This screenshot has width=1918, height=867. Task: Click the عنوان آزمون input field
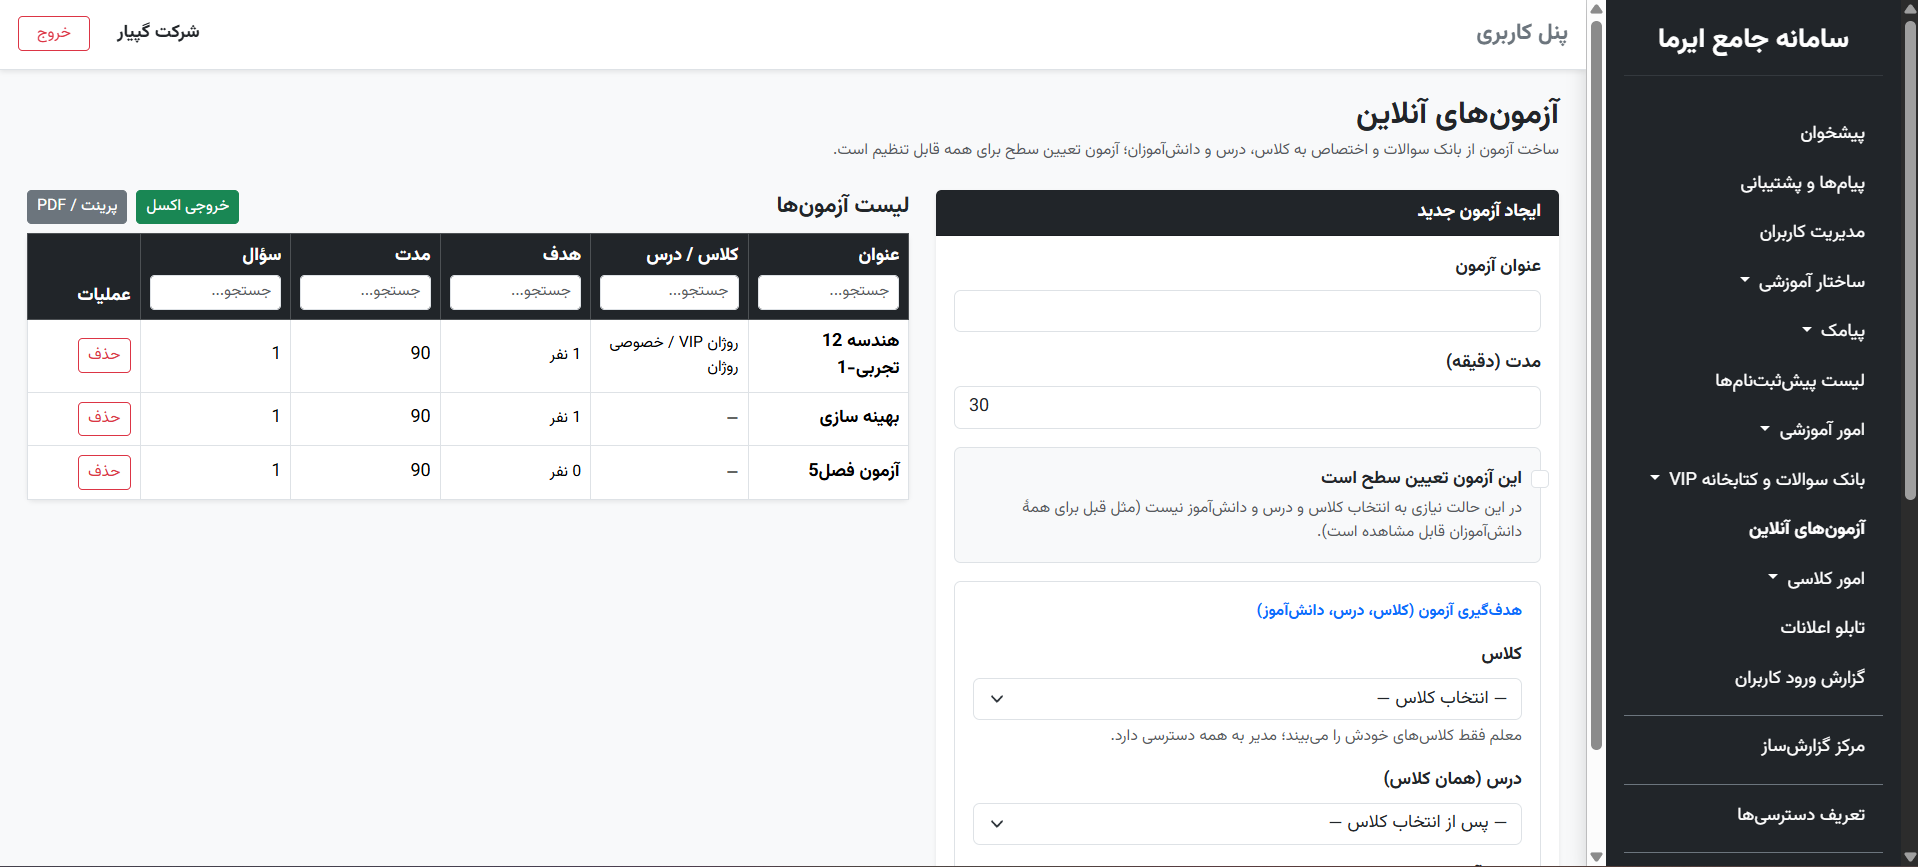(1247, 311)
